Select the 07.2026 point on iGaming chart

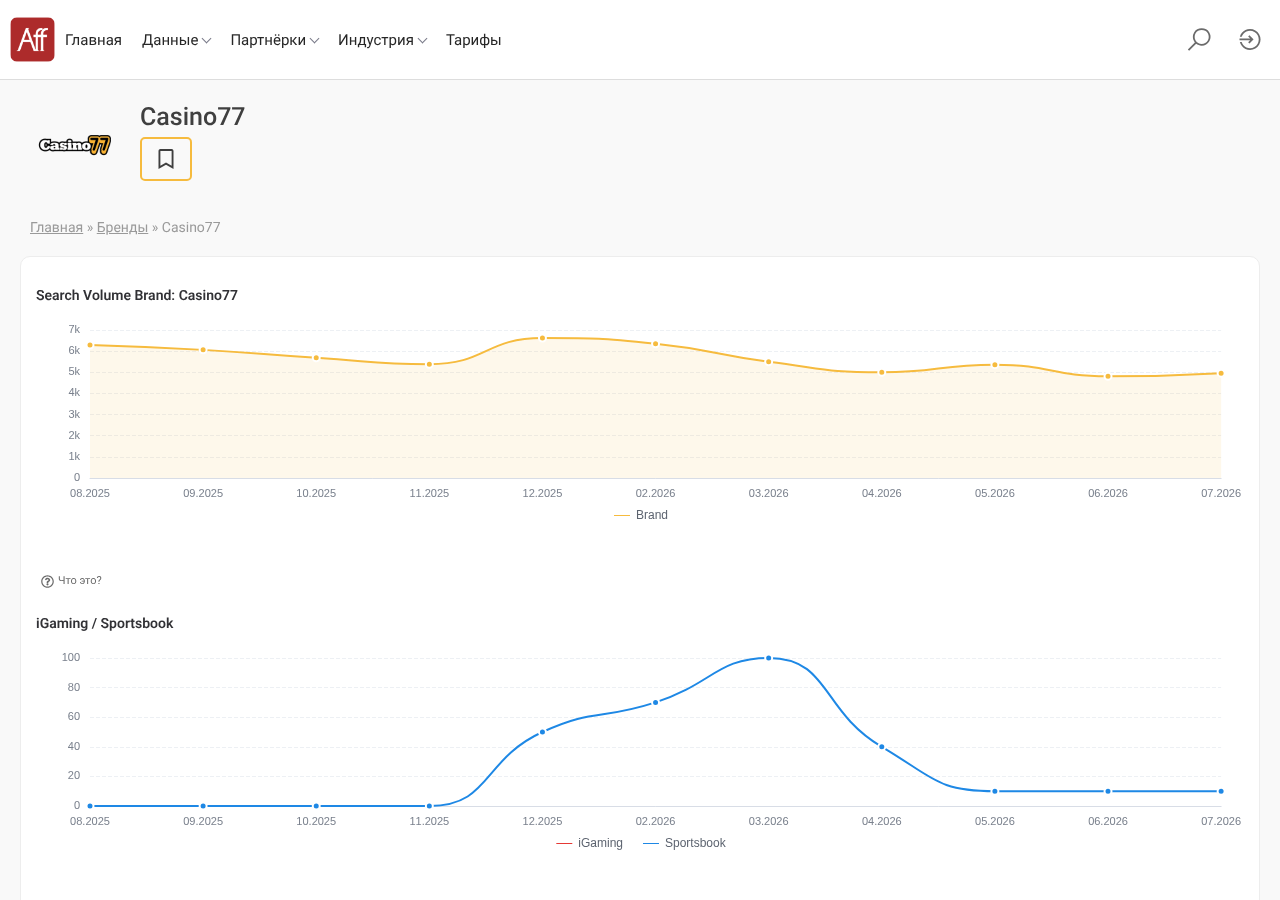(x=1221, y=791)
